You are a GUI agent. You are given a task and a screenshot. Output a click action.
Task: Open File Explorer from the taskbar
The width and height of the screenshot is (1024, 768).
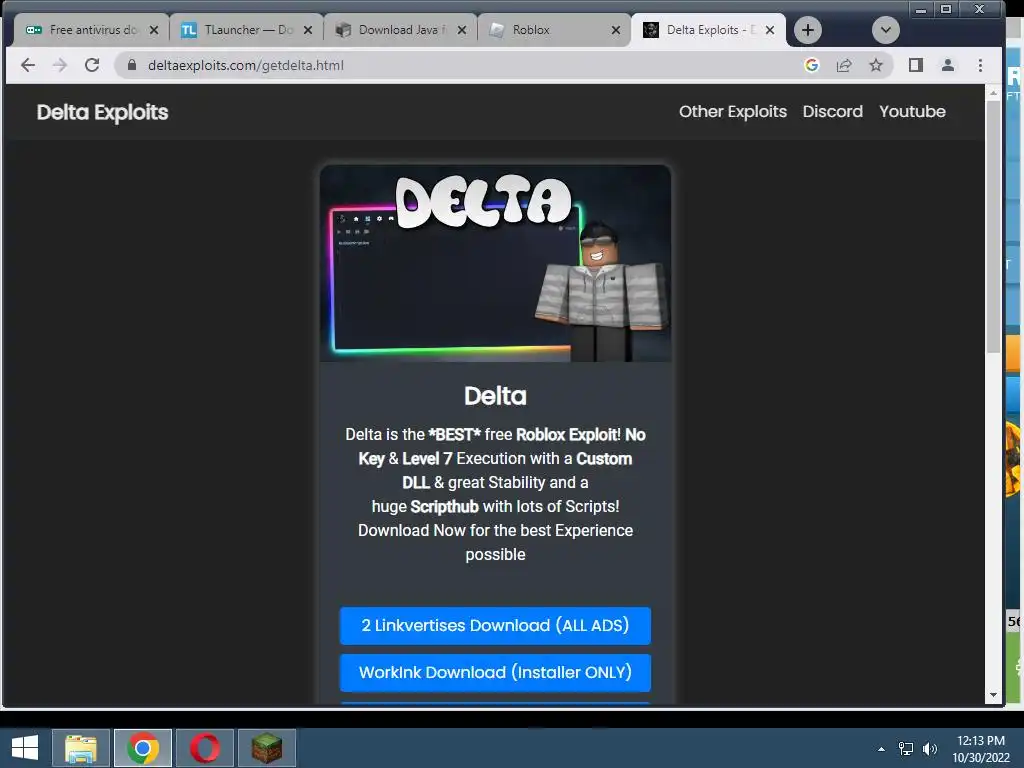point(81,748)
